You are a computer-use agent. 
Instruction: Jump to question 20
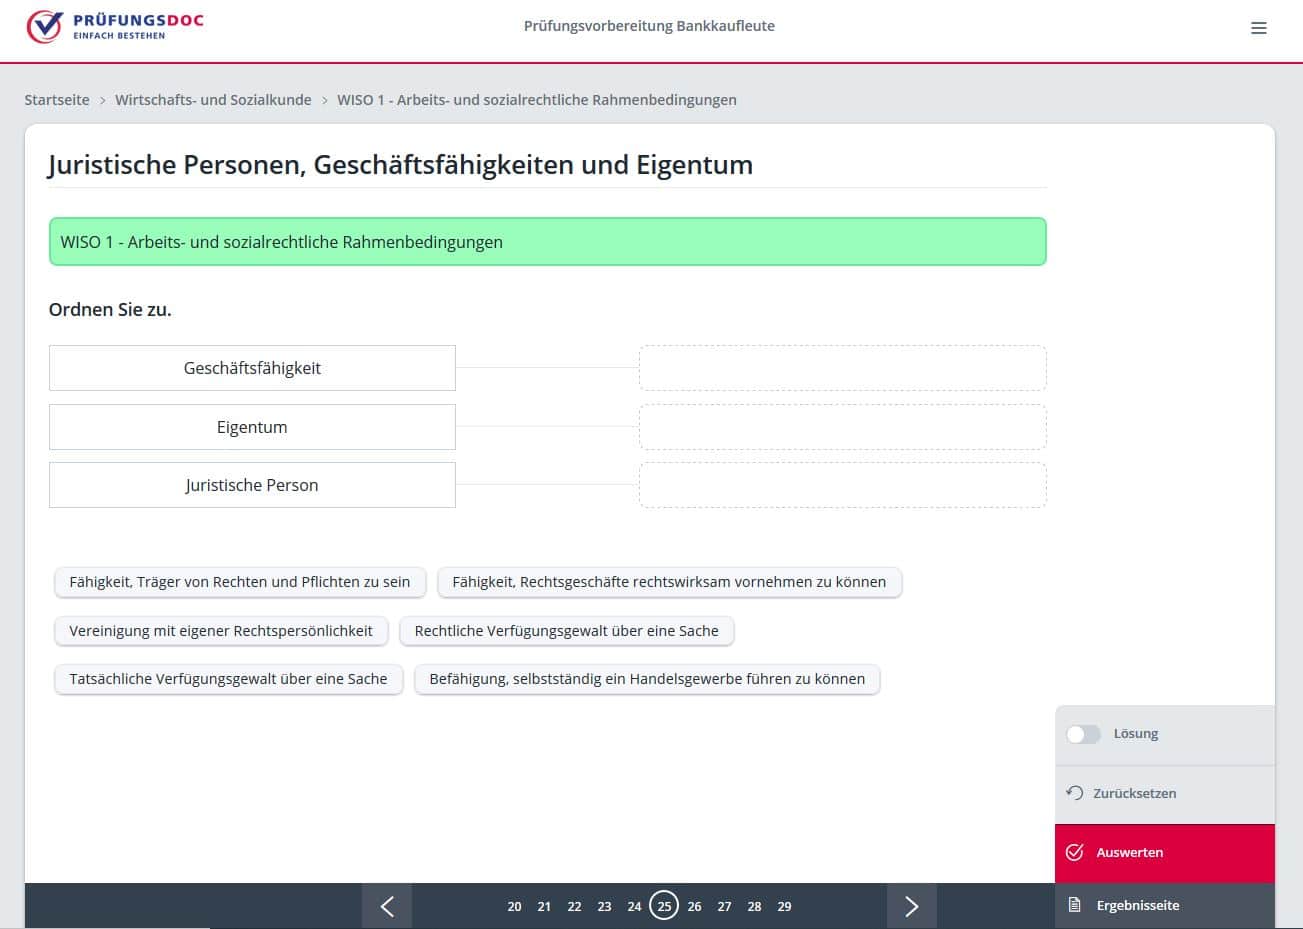pos(514,906)
